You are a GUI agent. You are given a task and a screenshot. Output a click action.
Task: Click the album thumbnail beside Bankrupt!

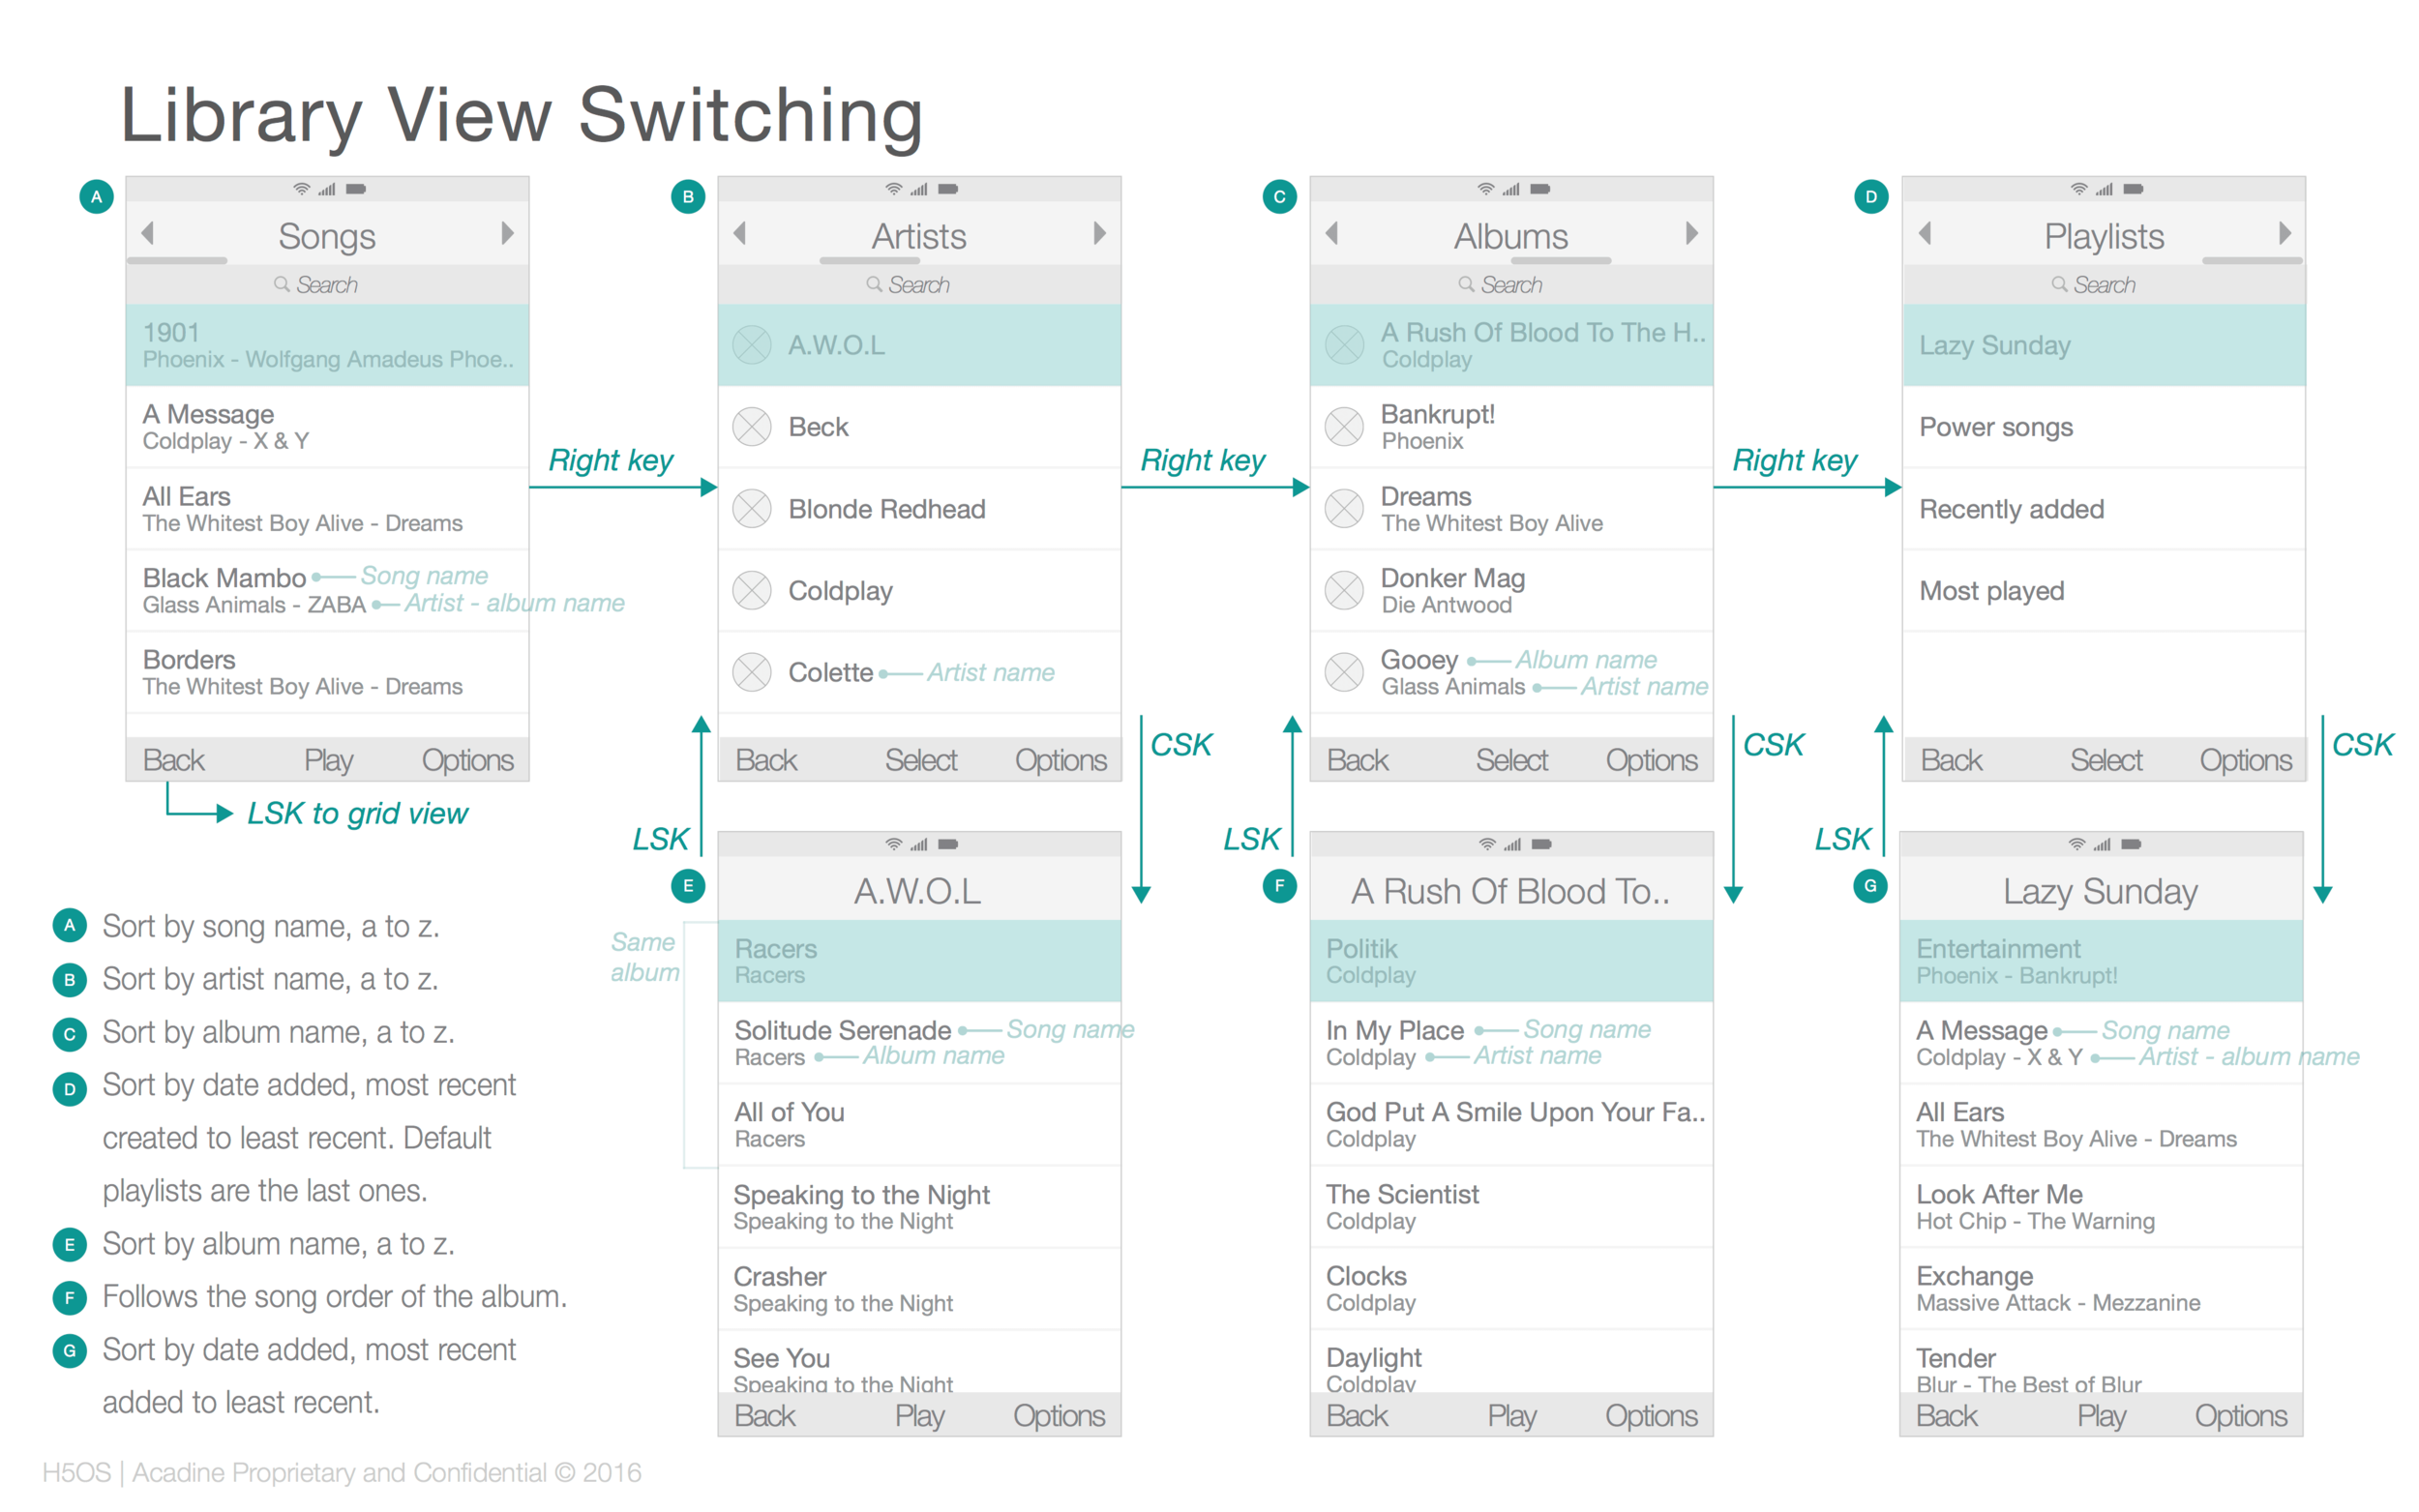coord(1344,427)
